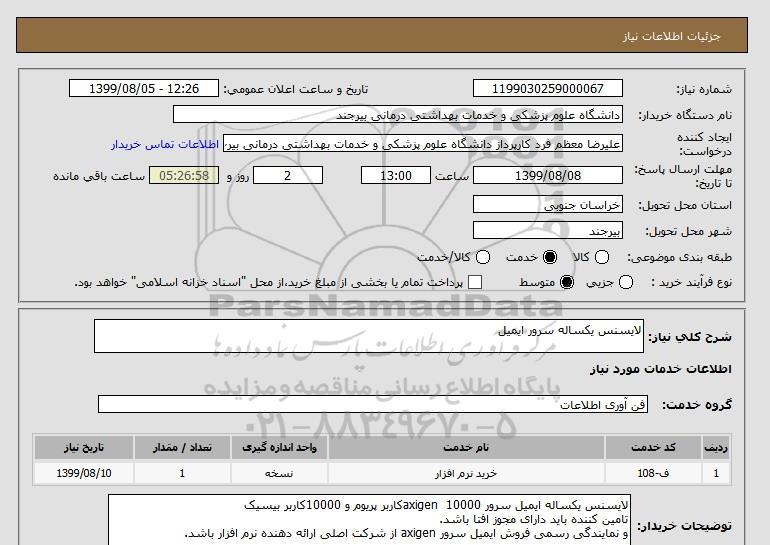The width and height of the screenshot is (770, 545).
Task: Click the general description field لایسنس یکساله سرور ایمیل
Action: pyautogui.click(x=369, y=336)
